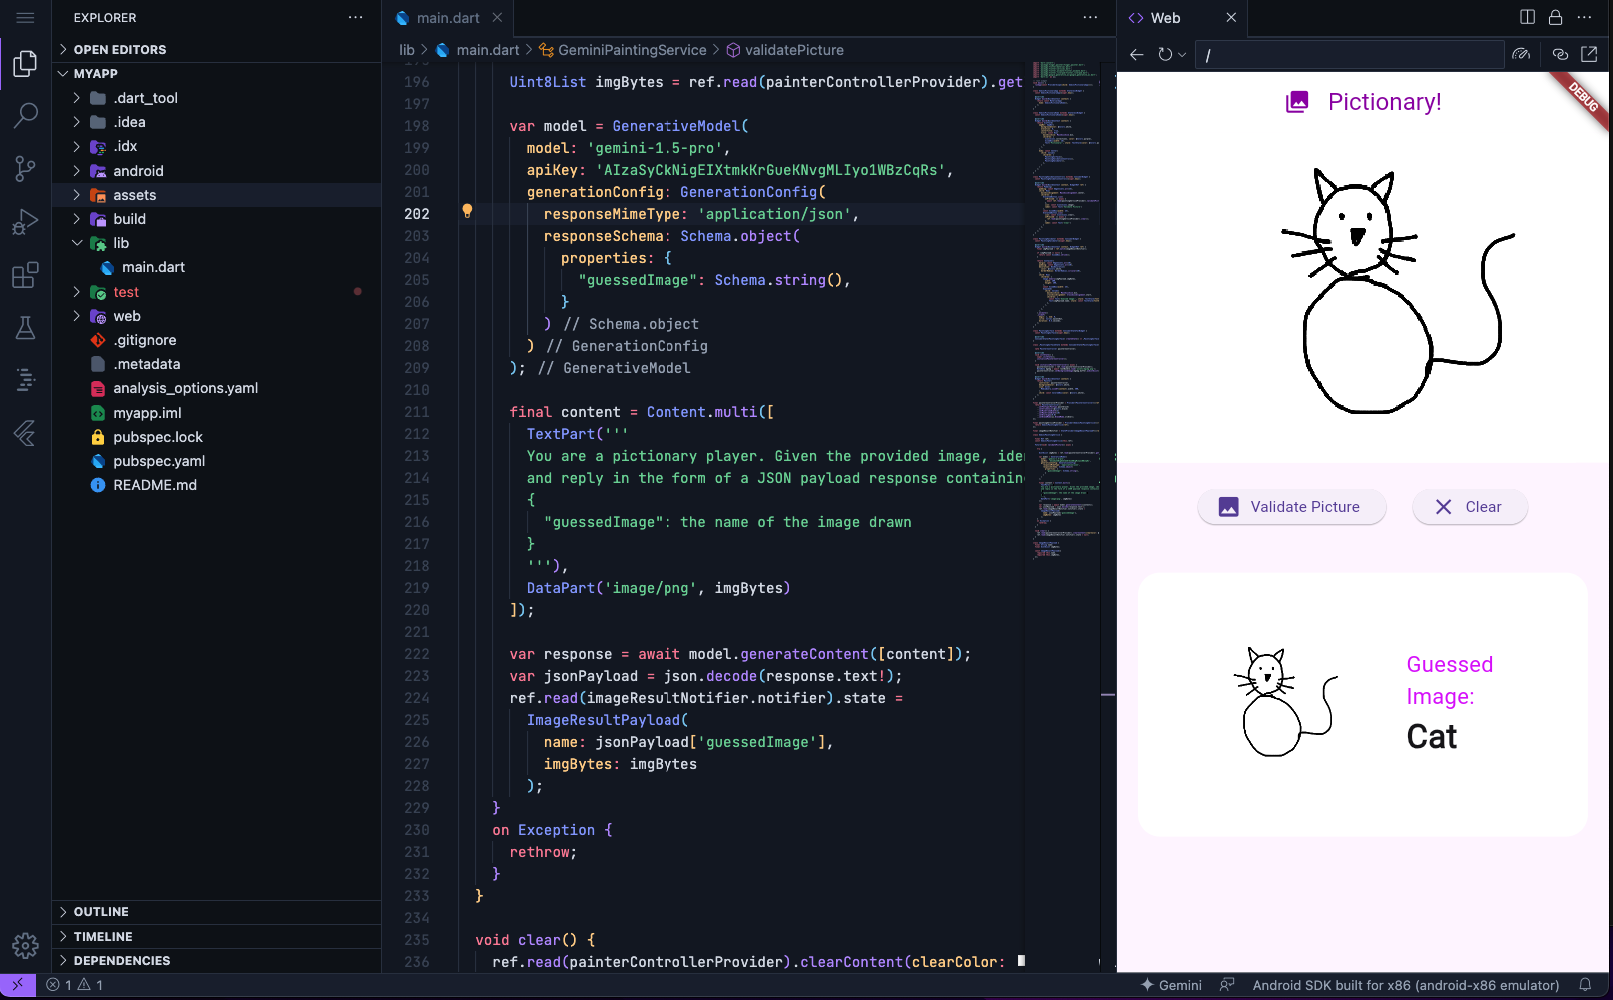Open Search in the activity bar
The image size is (1613, 1000).
(x=25, y=116)
